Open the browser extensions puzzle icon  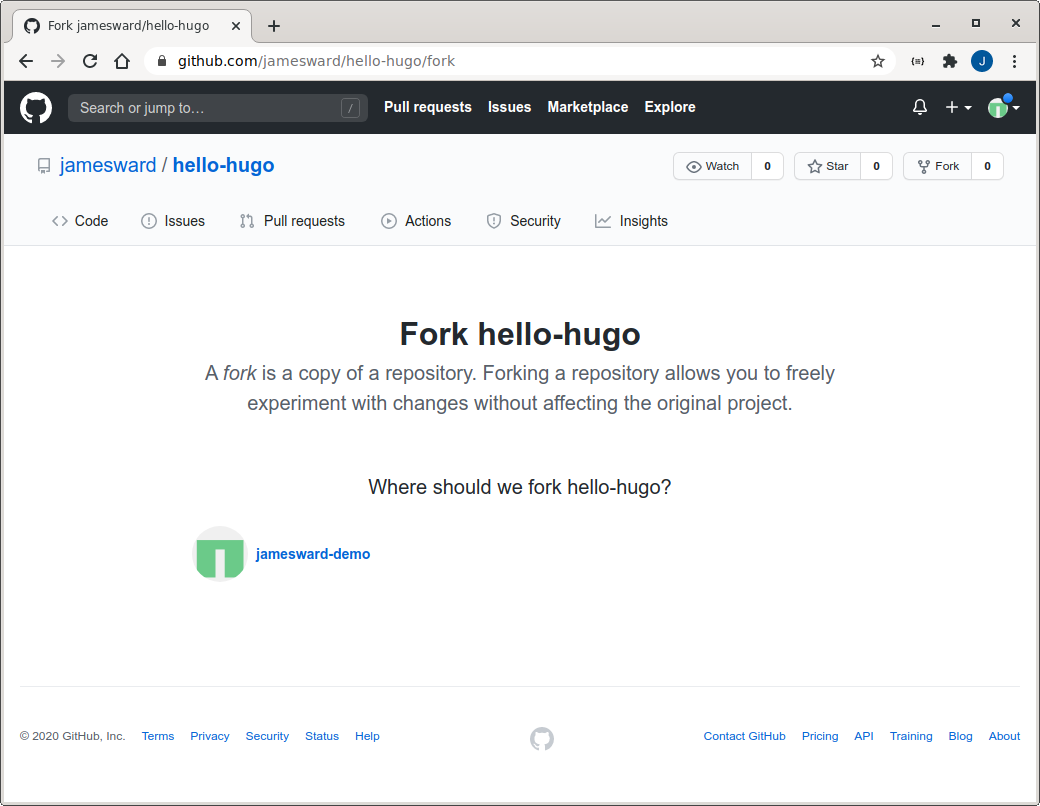tap(950, 61)
